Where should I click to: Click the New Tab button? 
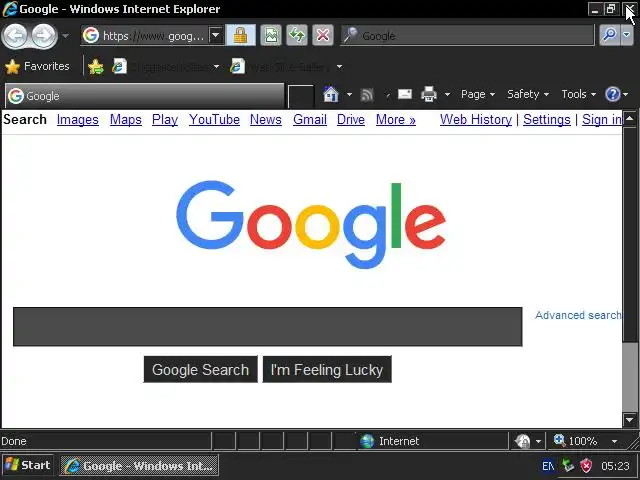click(301, 96)
